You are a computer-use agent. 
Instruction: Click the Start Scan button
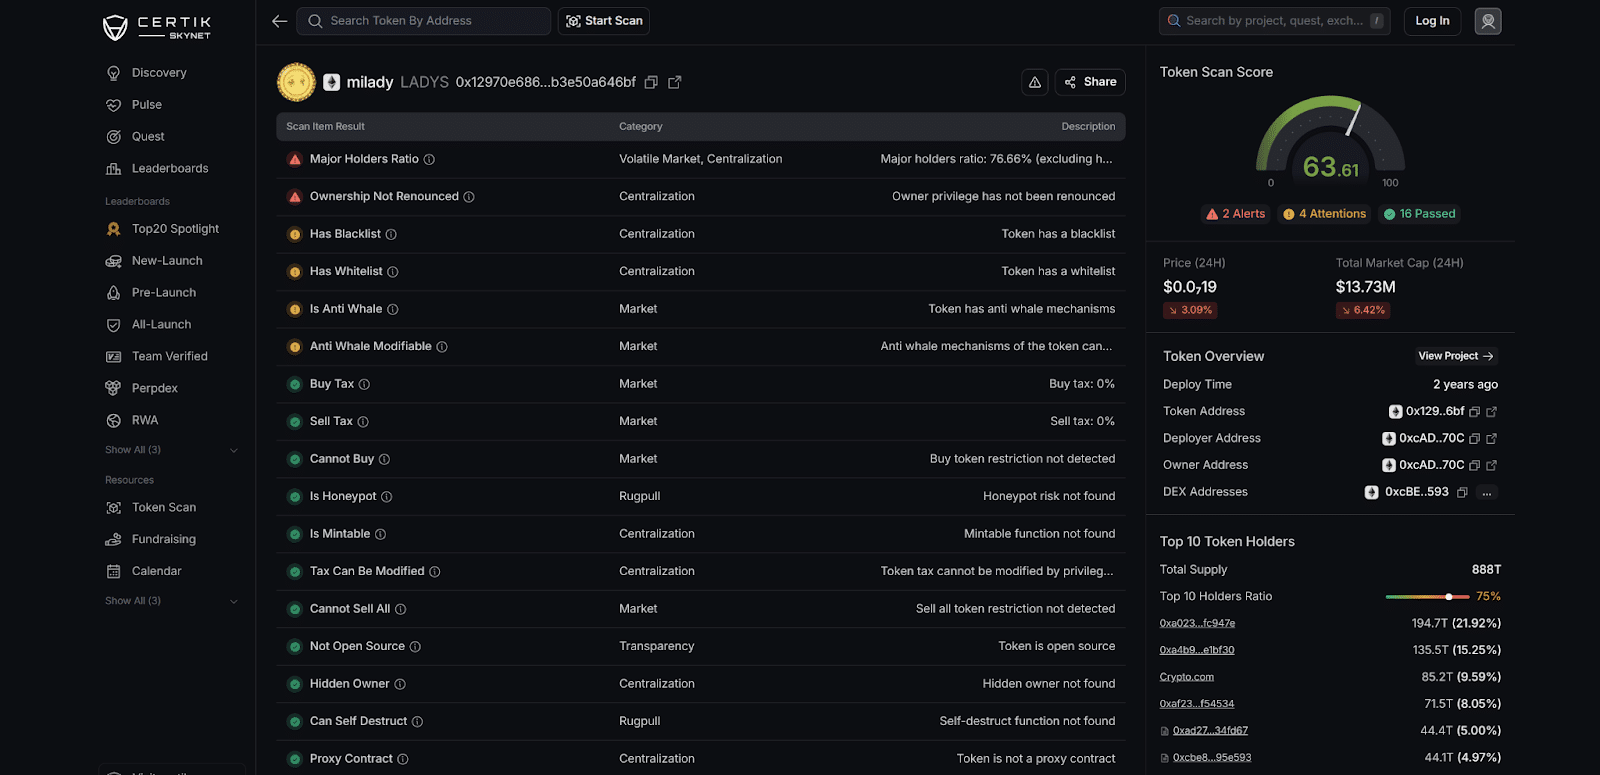click(x=604, y=21)
